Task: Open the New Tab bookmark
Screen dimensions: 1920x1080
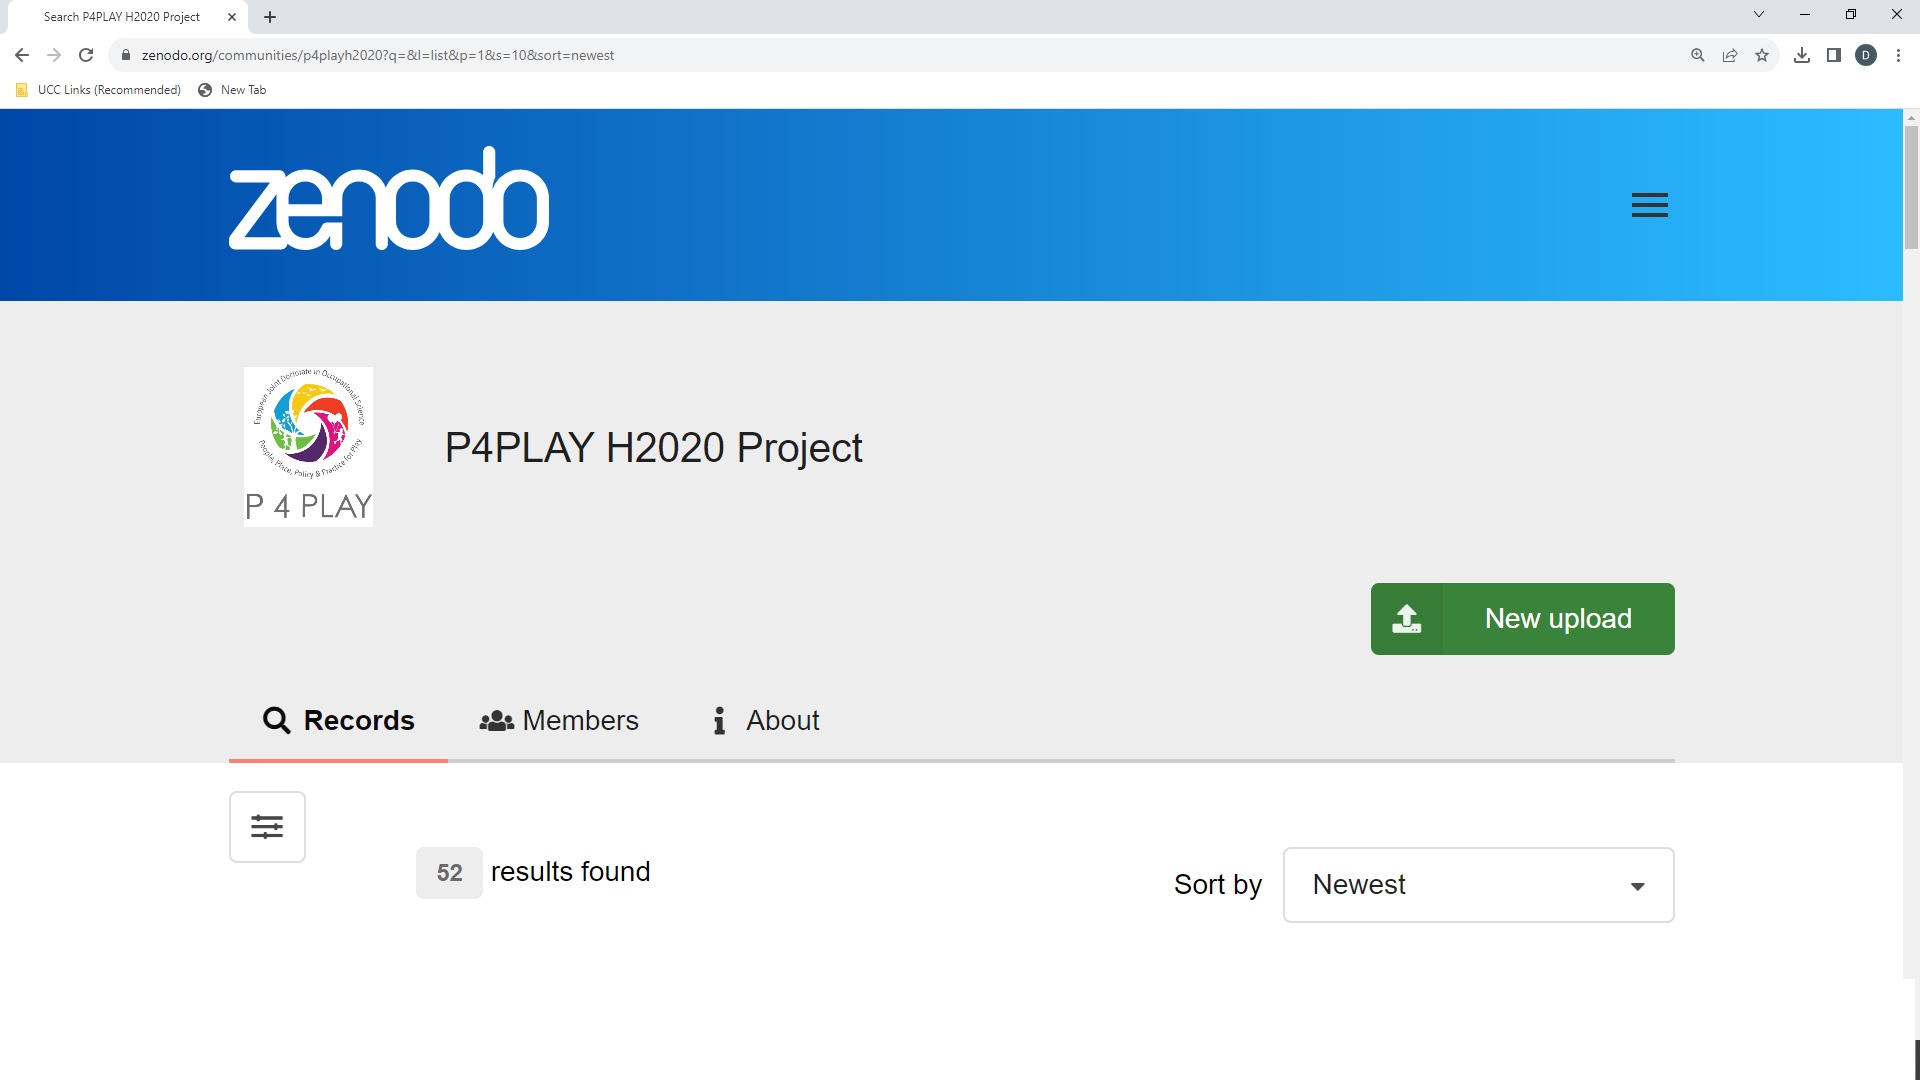Action: pyautogui.click(x=232, y=90)
